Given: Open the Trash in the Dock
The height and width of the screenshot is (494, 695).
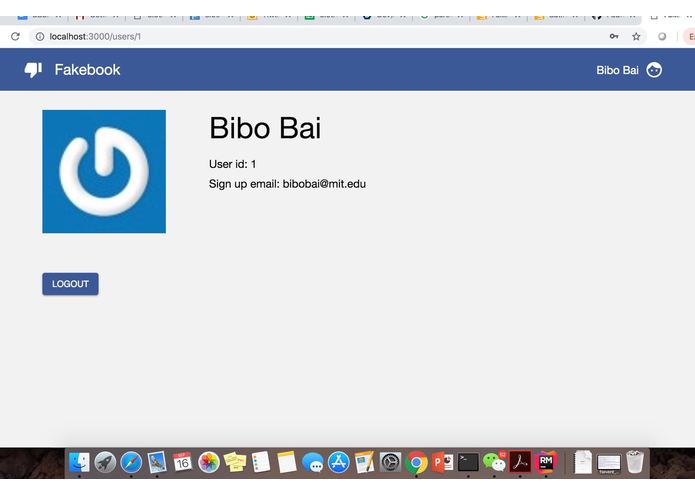Looking at the screenshot, I should click(x=635, y=463).
